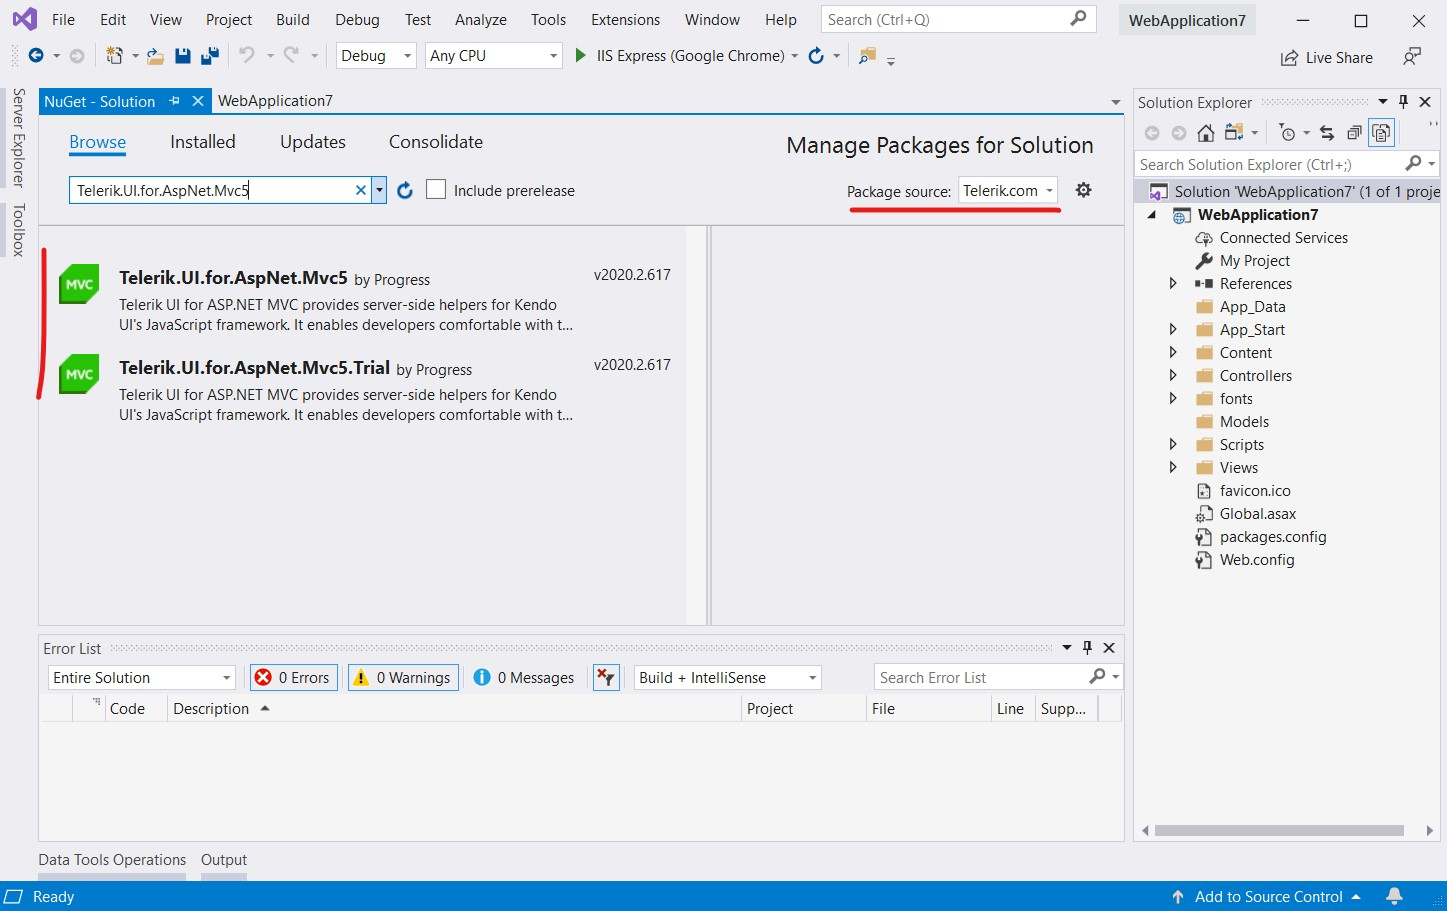Screen dimensions: 1447x911
Task: Open the Debug configuration dropdown
Action: tap(376, 56)
